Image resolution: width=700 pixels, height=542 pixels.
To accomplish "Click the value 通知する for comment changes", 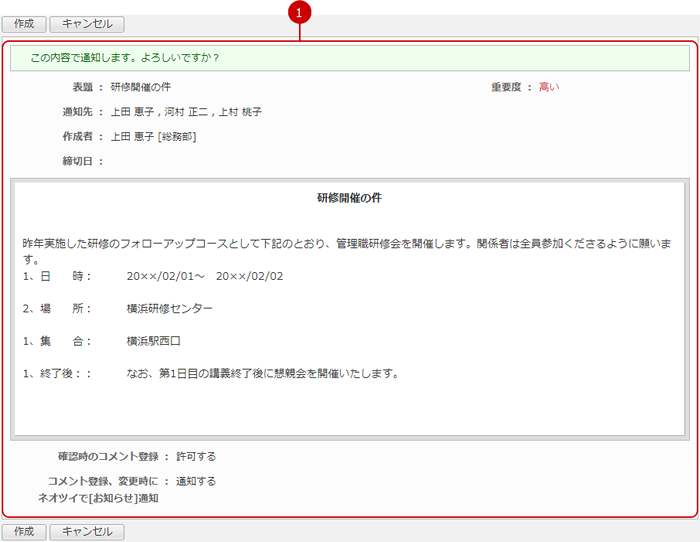I will (196, 481).
